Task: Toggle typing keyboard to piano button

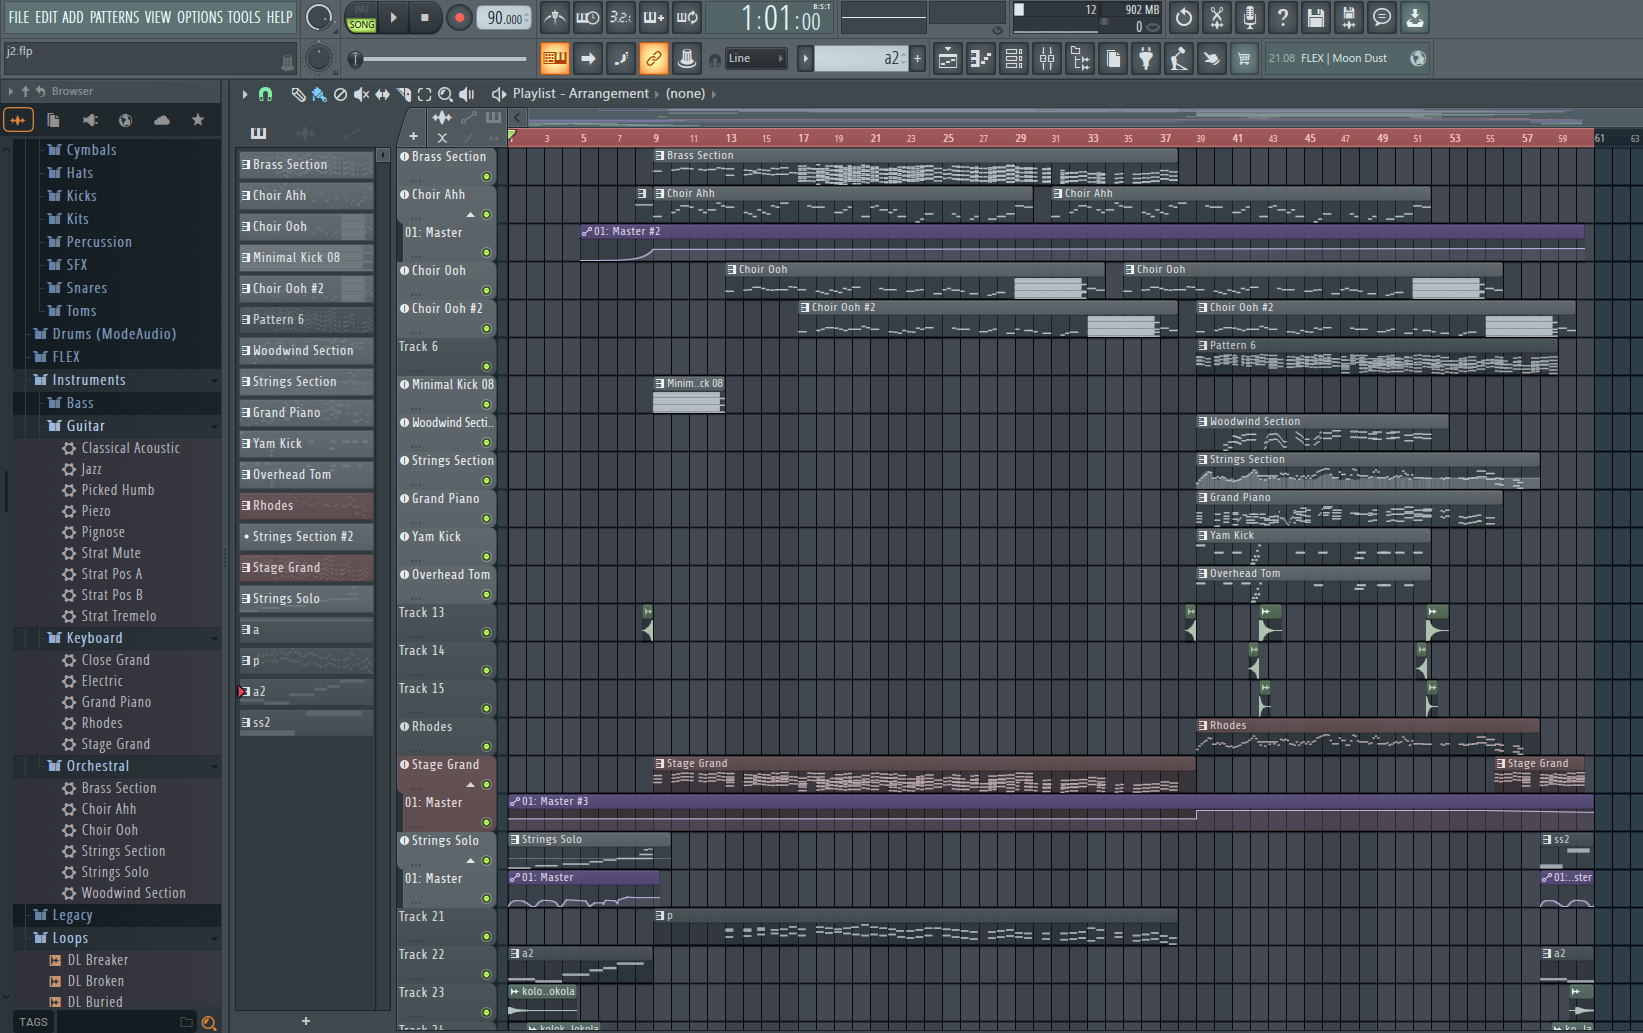Action: [555, 59]
